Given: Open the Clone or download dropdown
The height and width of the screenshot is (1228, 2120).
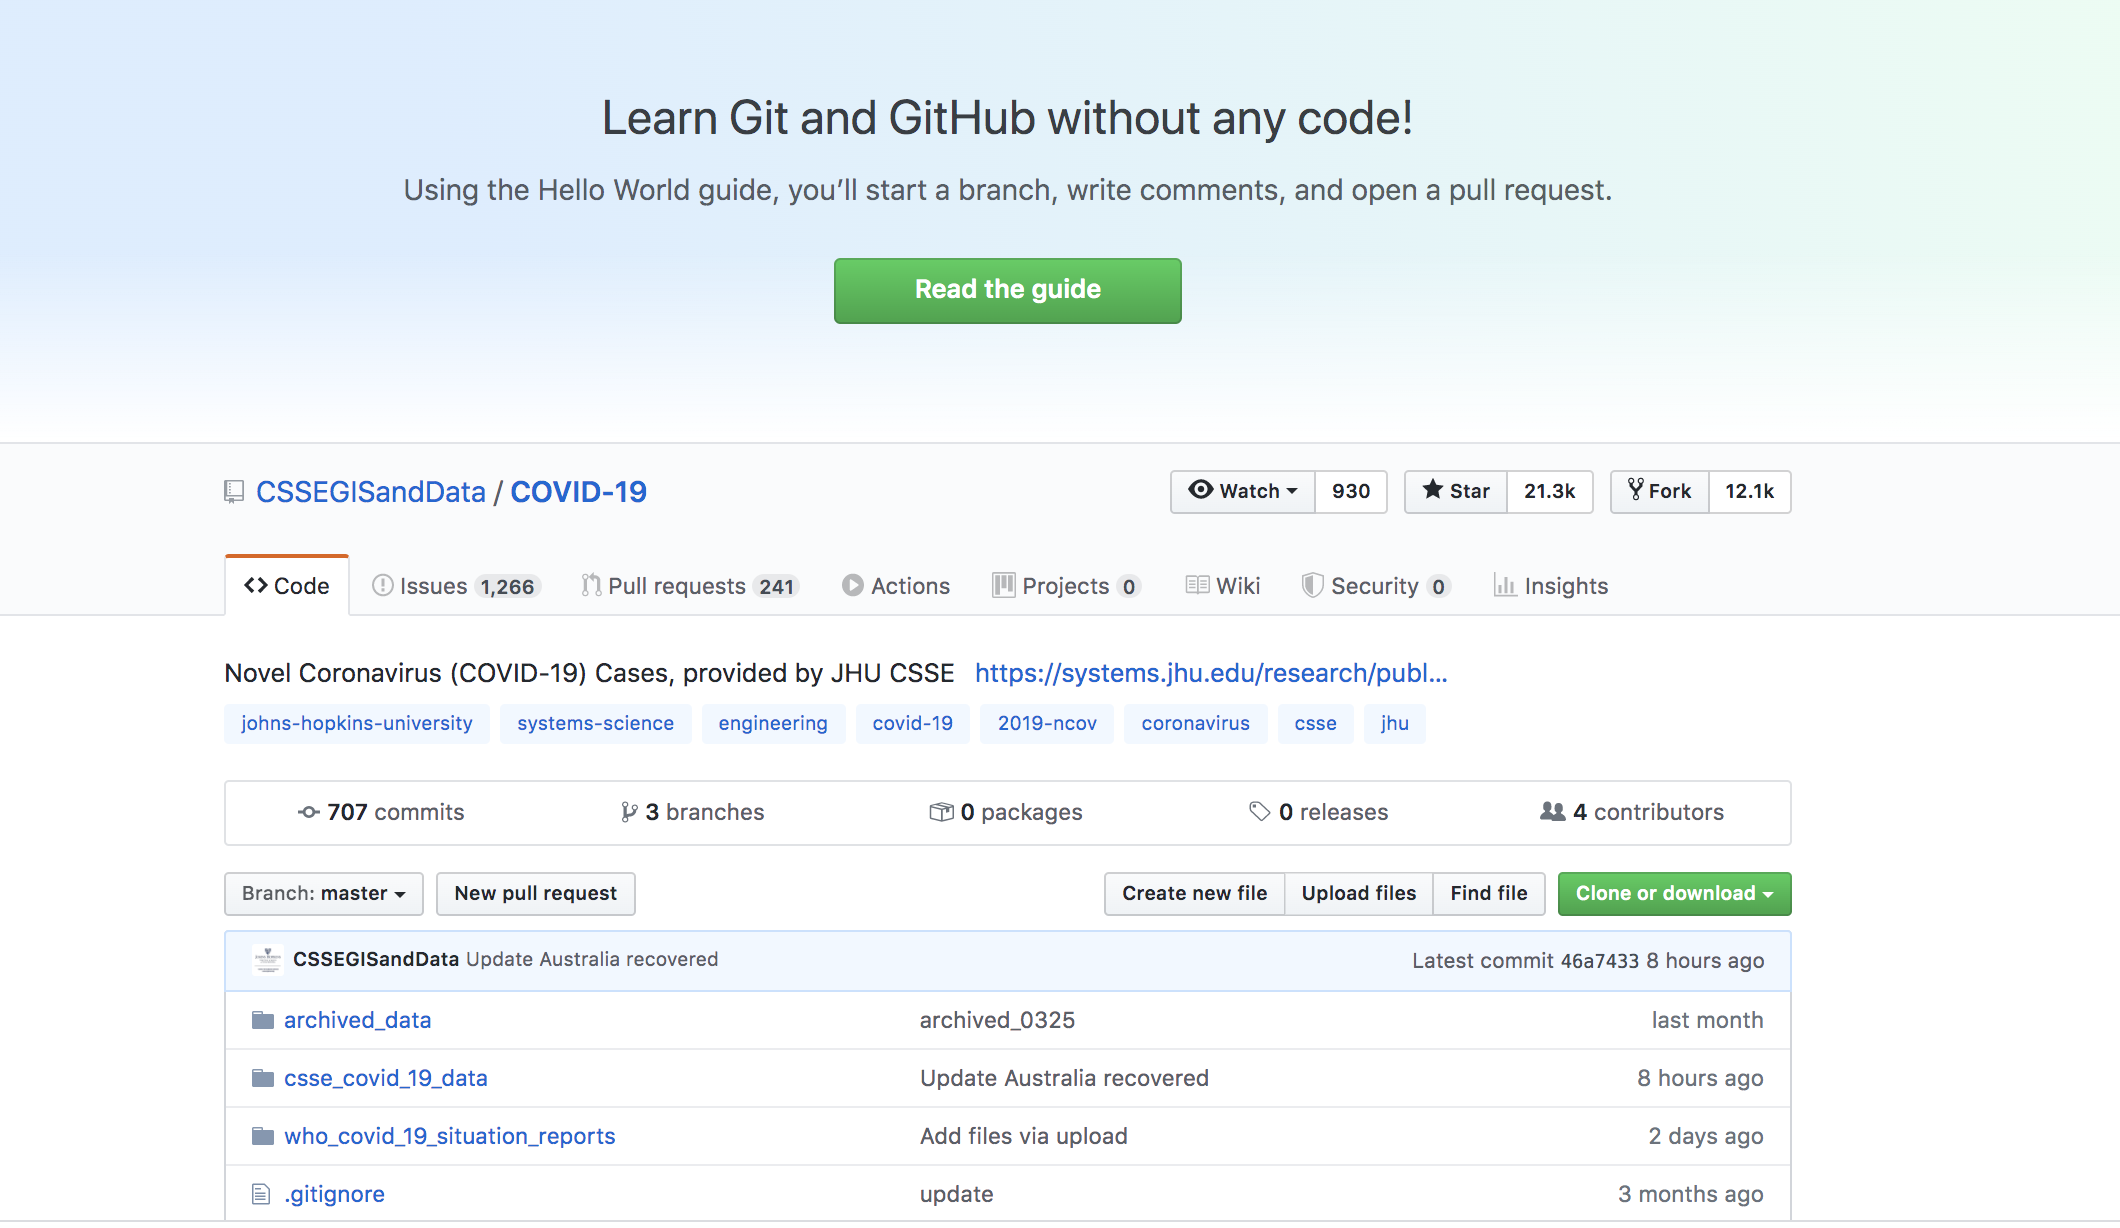Looking at the screenshot, I should [1673, 893].
